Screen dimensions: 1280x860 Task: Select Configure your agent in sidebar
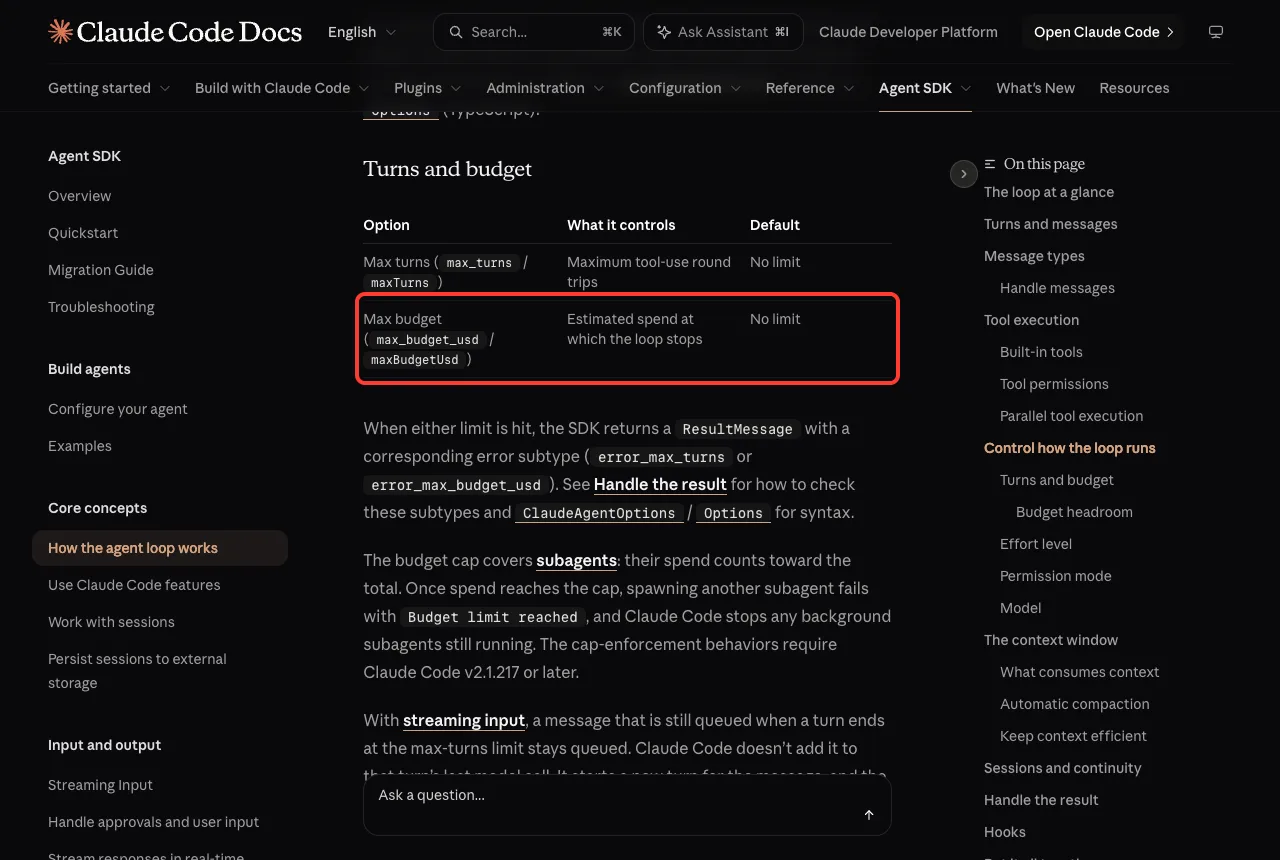(118, 409)
